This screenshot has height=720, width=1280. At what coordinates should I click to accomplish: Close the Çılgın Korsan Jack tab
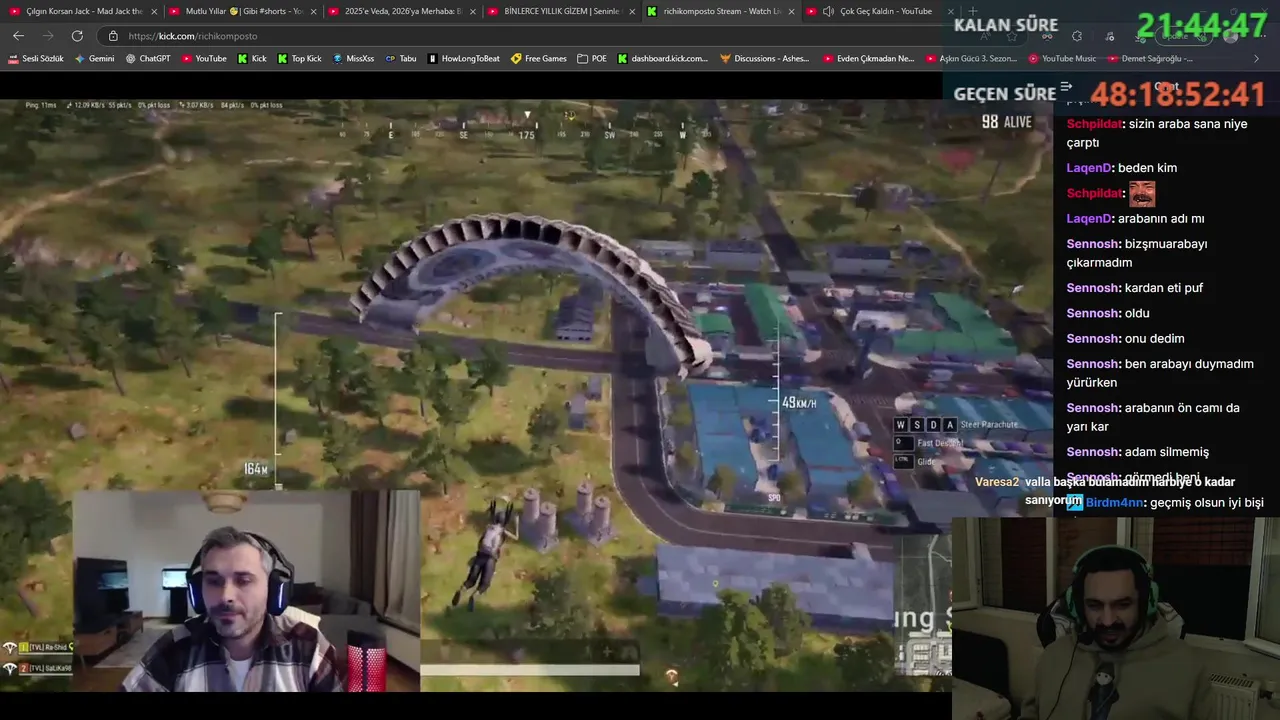[154, 11]
